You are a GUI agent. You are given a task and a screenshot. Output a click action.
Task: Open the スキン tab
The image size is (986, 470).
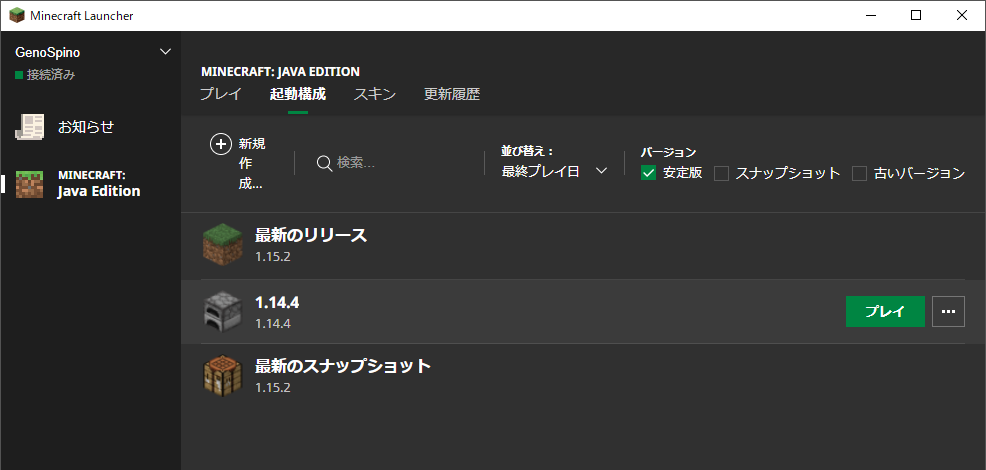(x=375, y=94)
